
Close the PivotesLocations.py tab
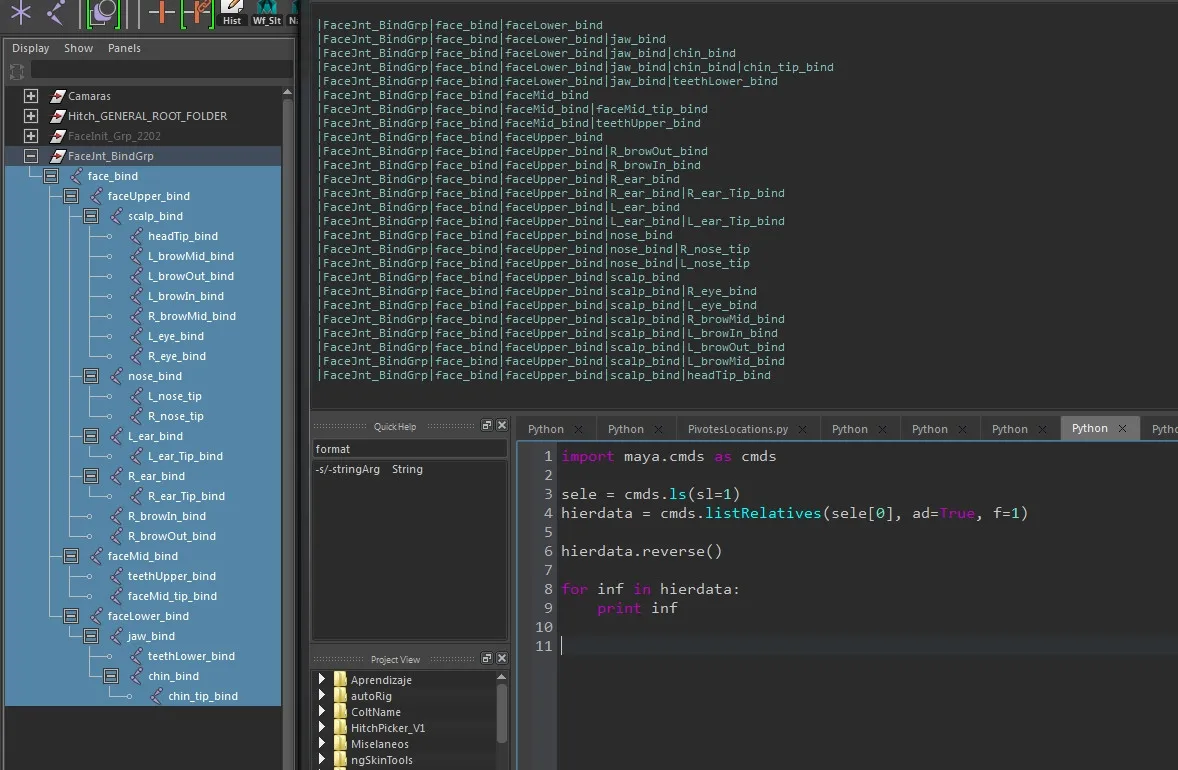[802, 429]
